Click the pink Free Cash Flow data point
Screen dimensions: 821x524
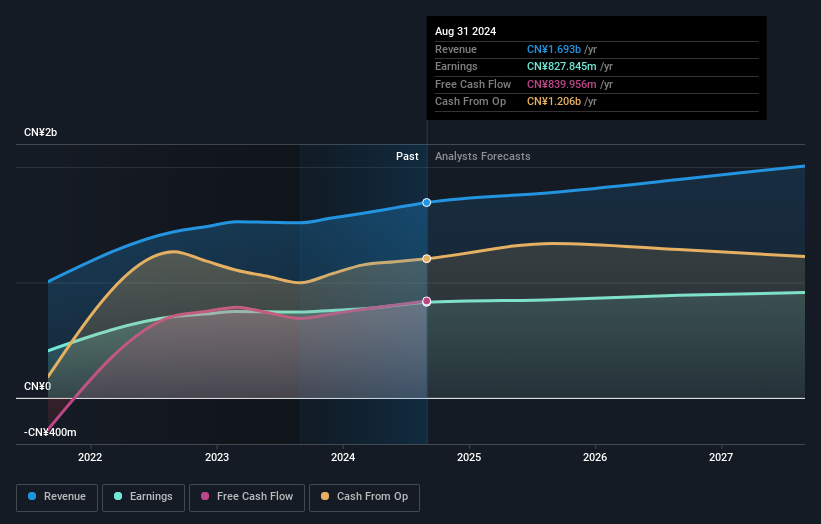[427, 301]
